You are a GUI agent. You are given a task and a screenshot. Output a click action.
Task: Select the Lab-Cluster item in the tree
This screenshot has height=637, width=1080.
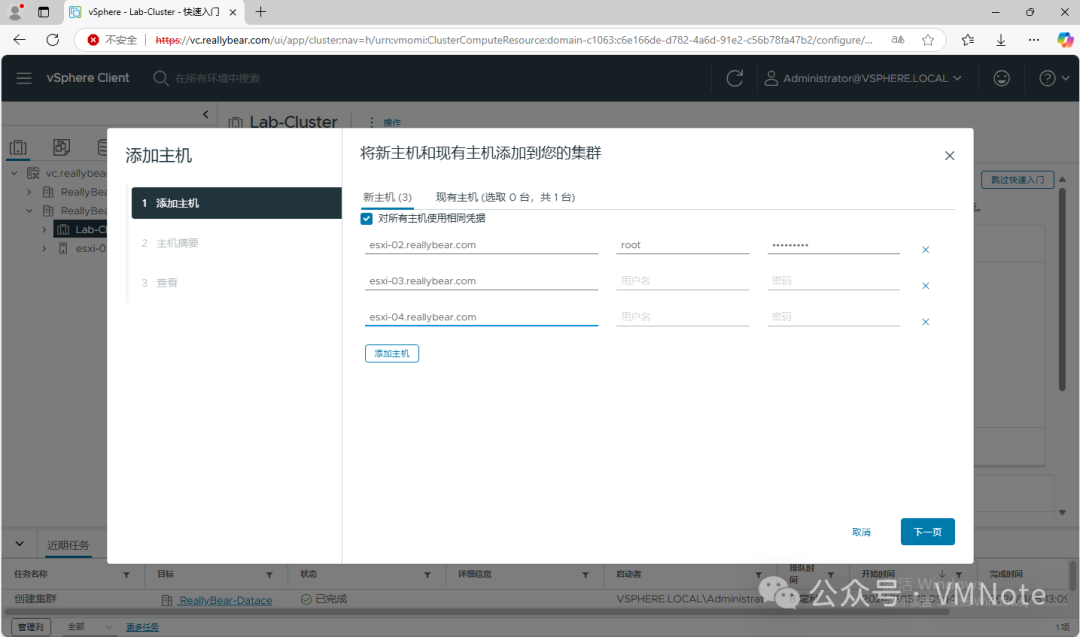pyautogui.click(x=80, y=229)
